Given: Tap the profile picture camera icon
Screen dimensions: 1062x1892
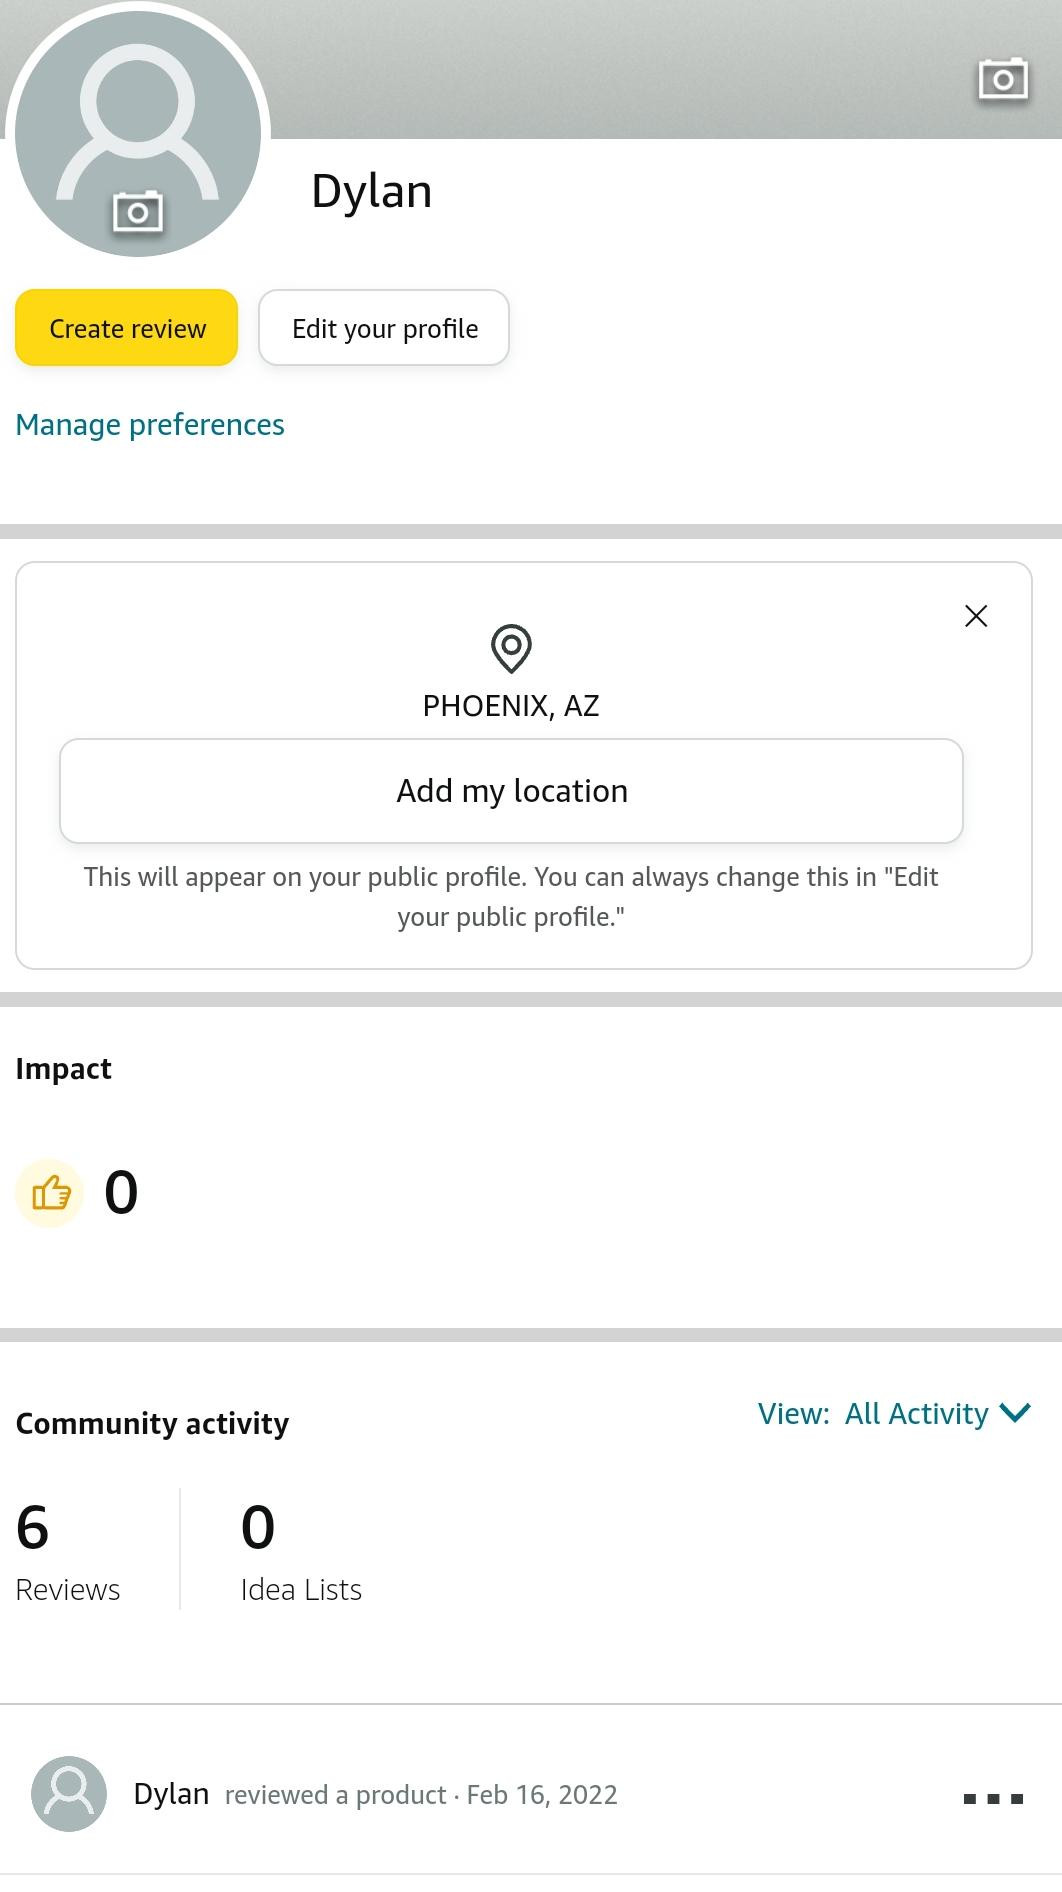Looking at the screenshot, I should tap(138, 212).
